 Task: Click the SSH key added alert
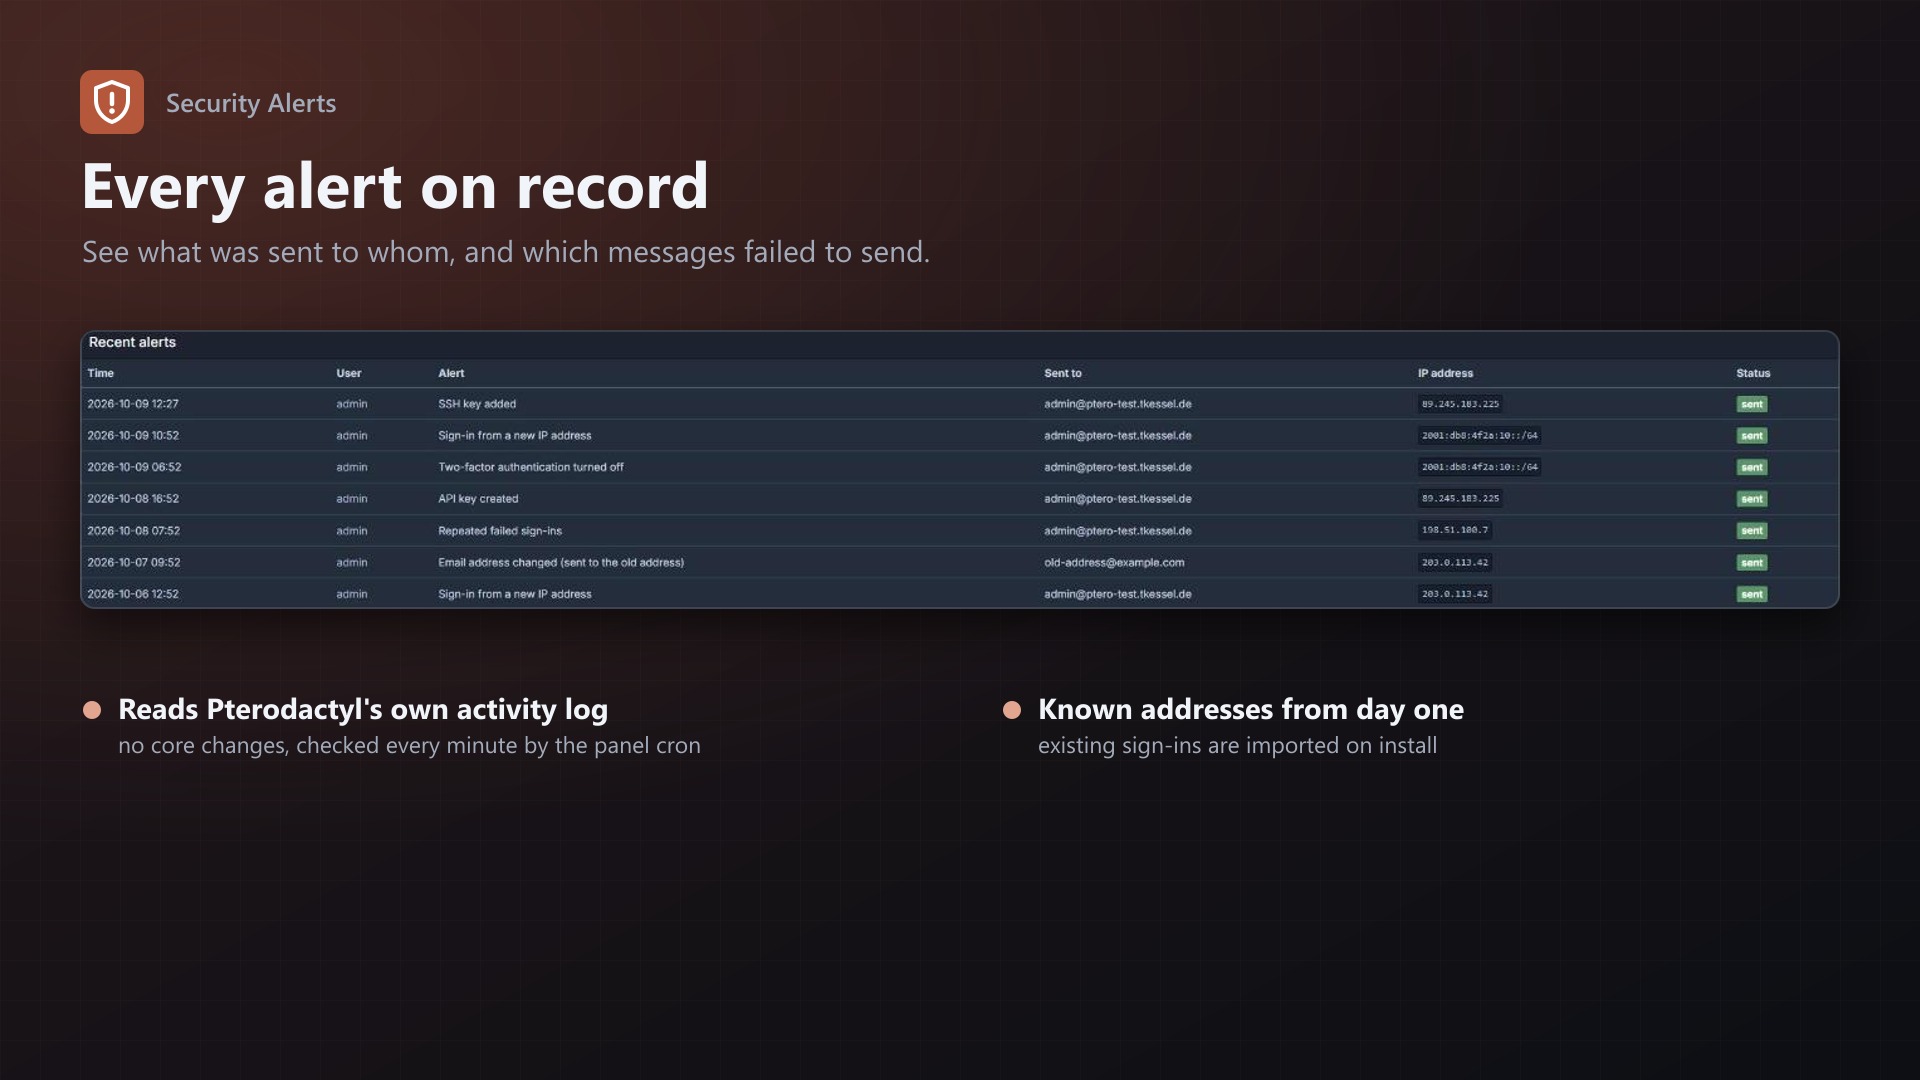tap(477, 404)
